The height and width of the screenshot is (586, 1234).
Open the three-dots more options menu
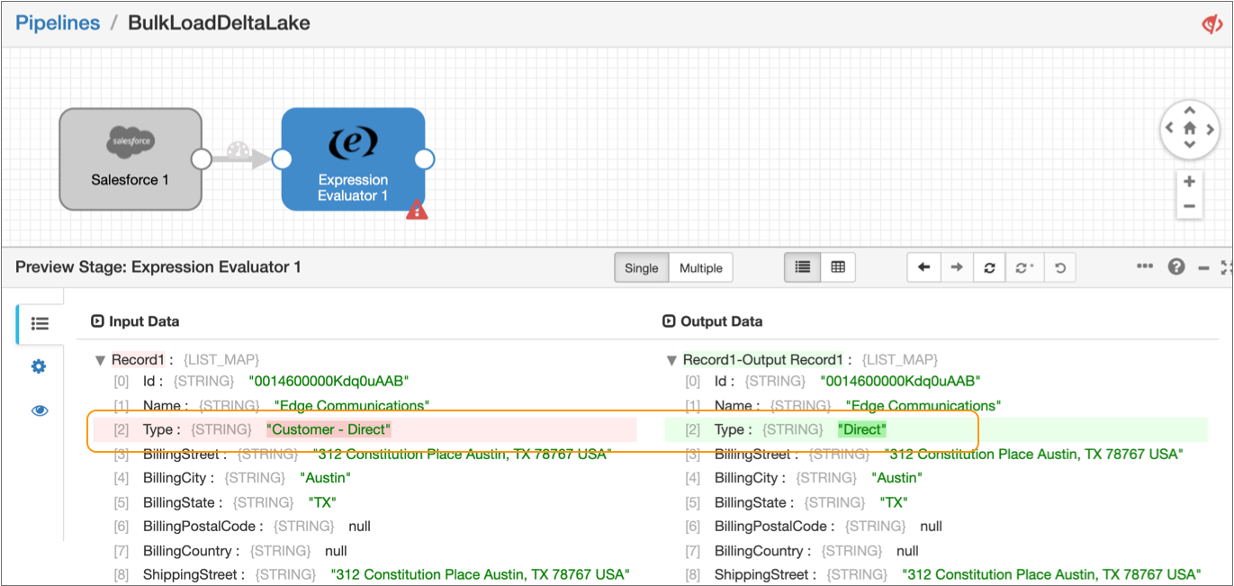click(x=1145, y=267)
